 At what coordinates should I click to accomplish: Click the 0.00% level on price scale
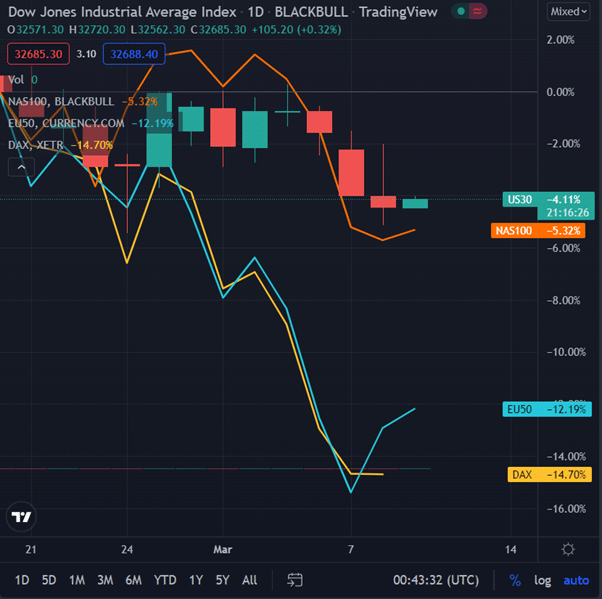561,92
